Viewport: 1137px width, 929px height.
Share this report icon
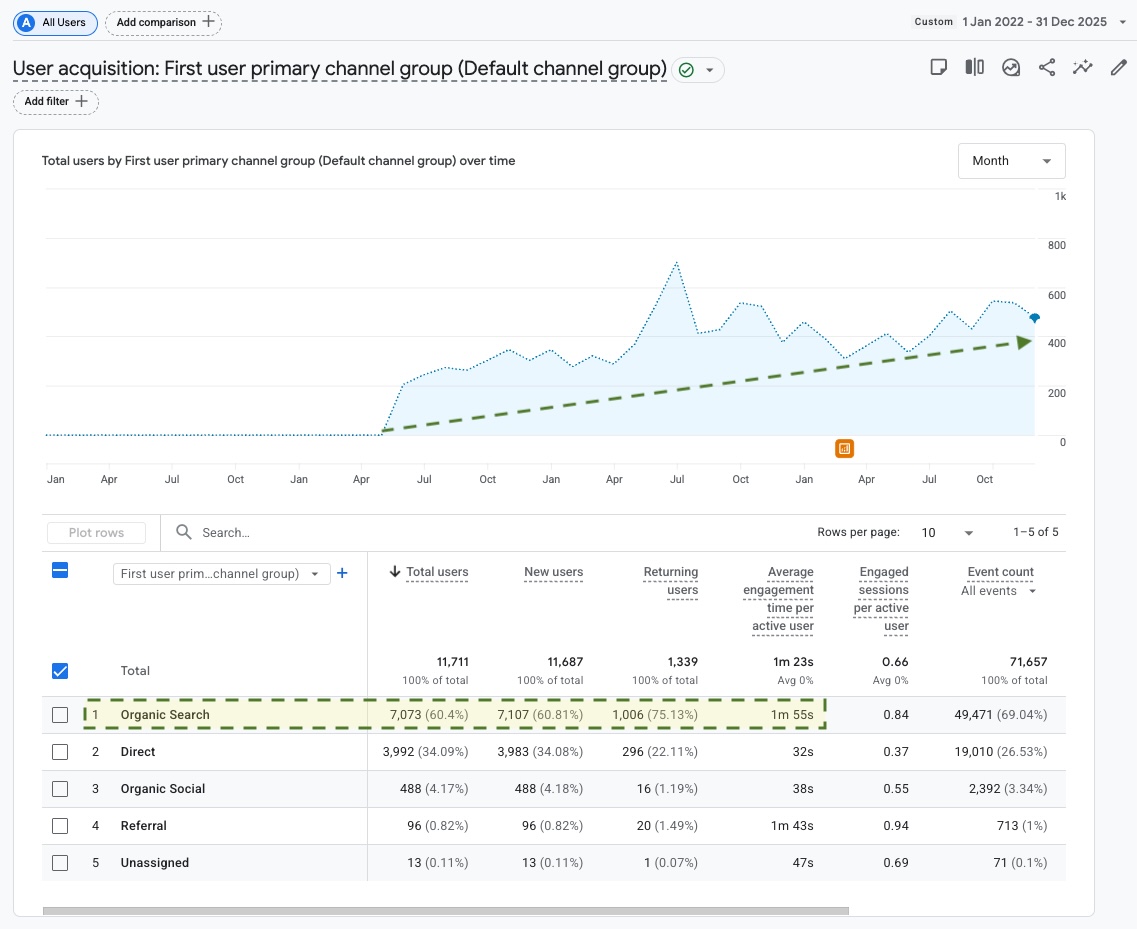tap(1046, 68)
